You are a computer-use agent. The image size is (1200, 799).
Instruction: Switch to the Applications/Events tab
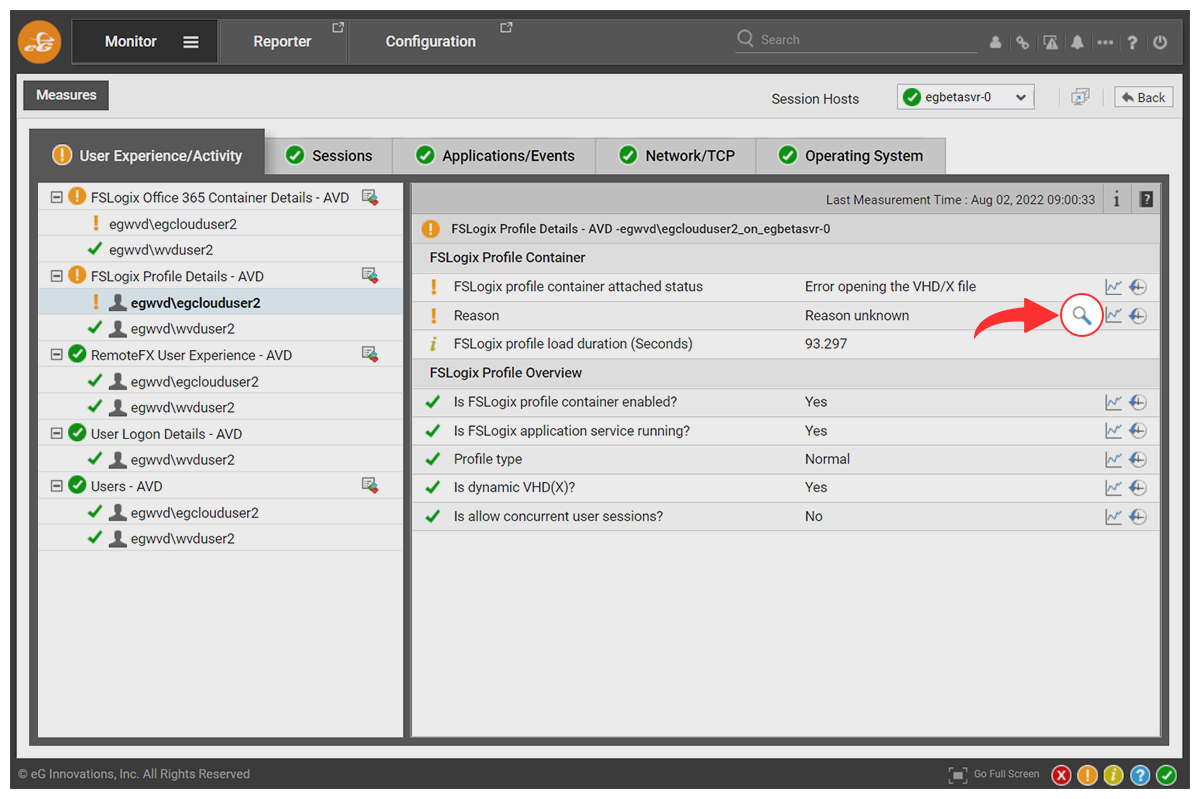495,156
